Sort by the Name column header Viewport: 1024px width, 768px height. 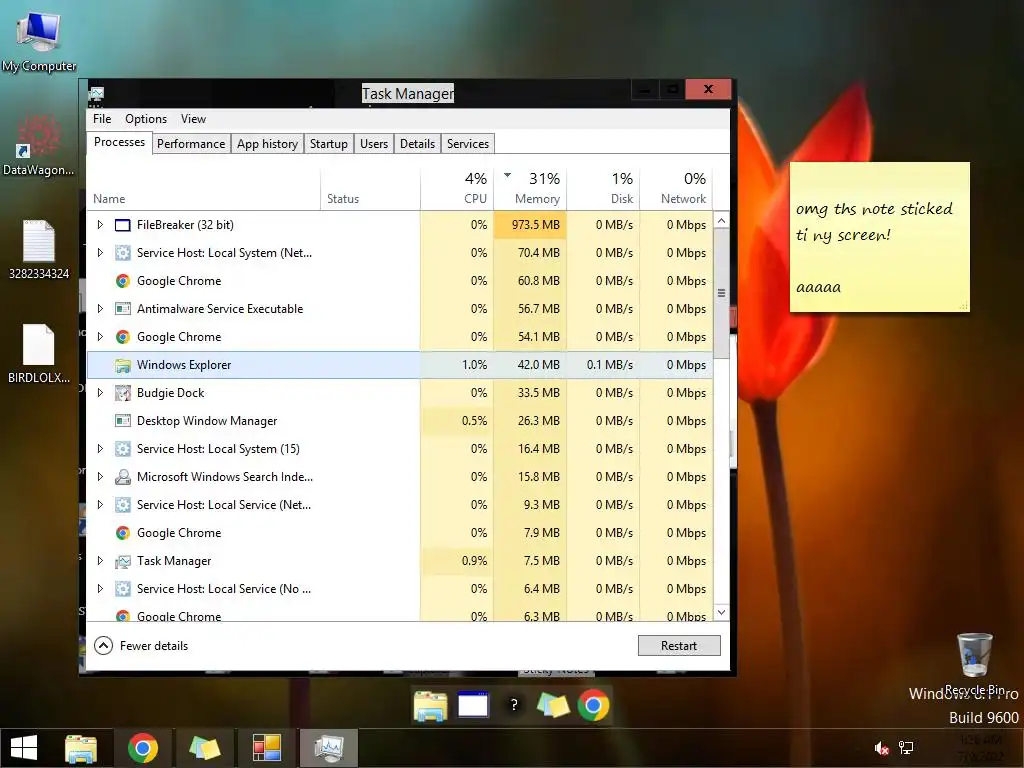[203, 188]
